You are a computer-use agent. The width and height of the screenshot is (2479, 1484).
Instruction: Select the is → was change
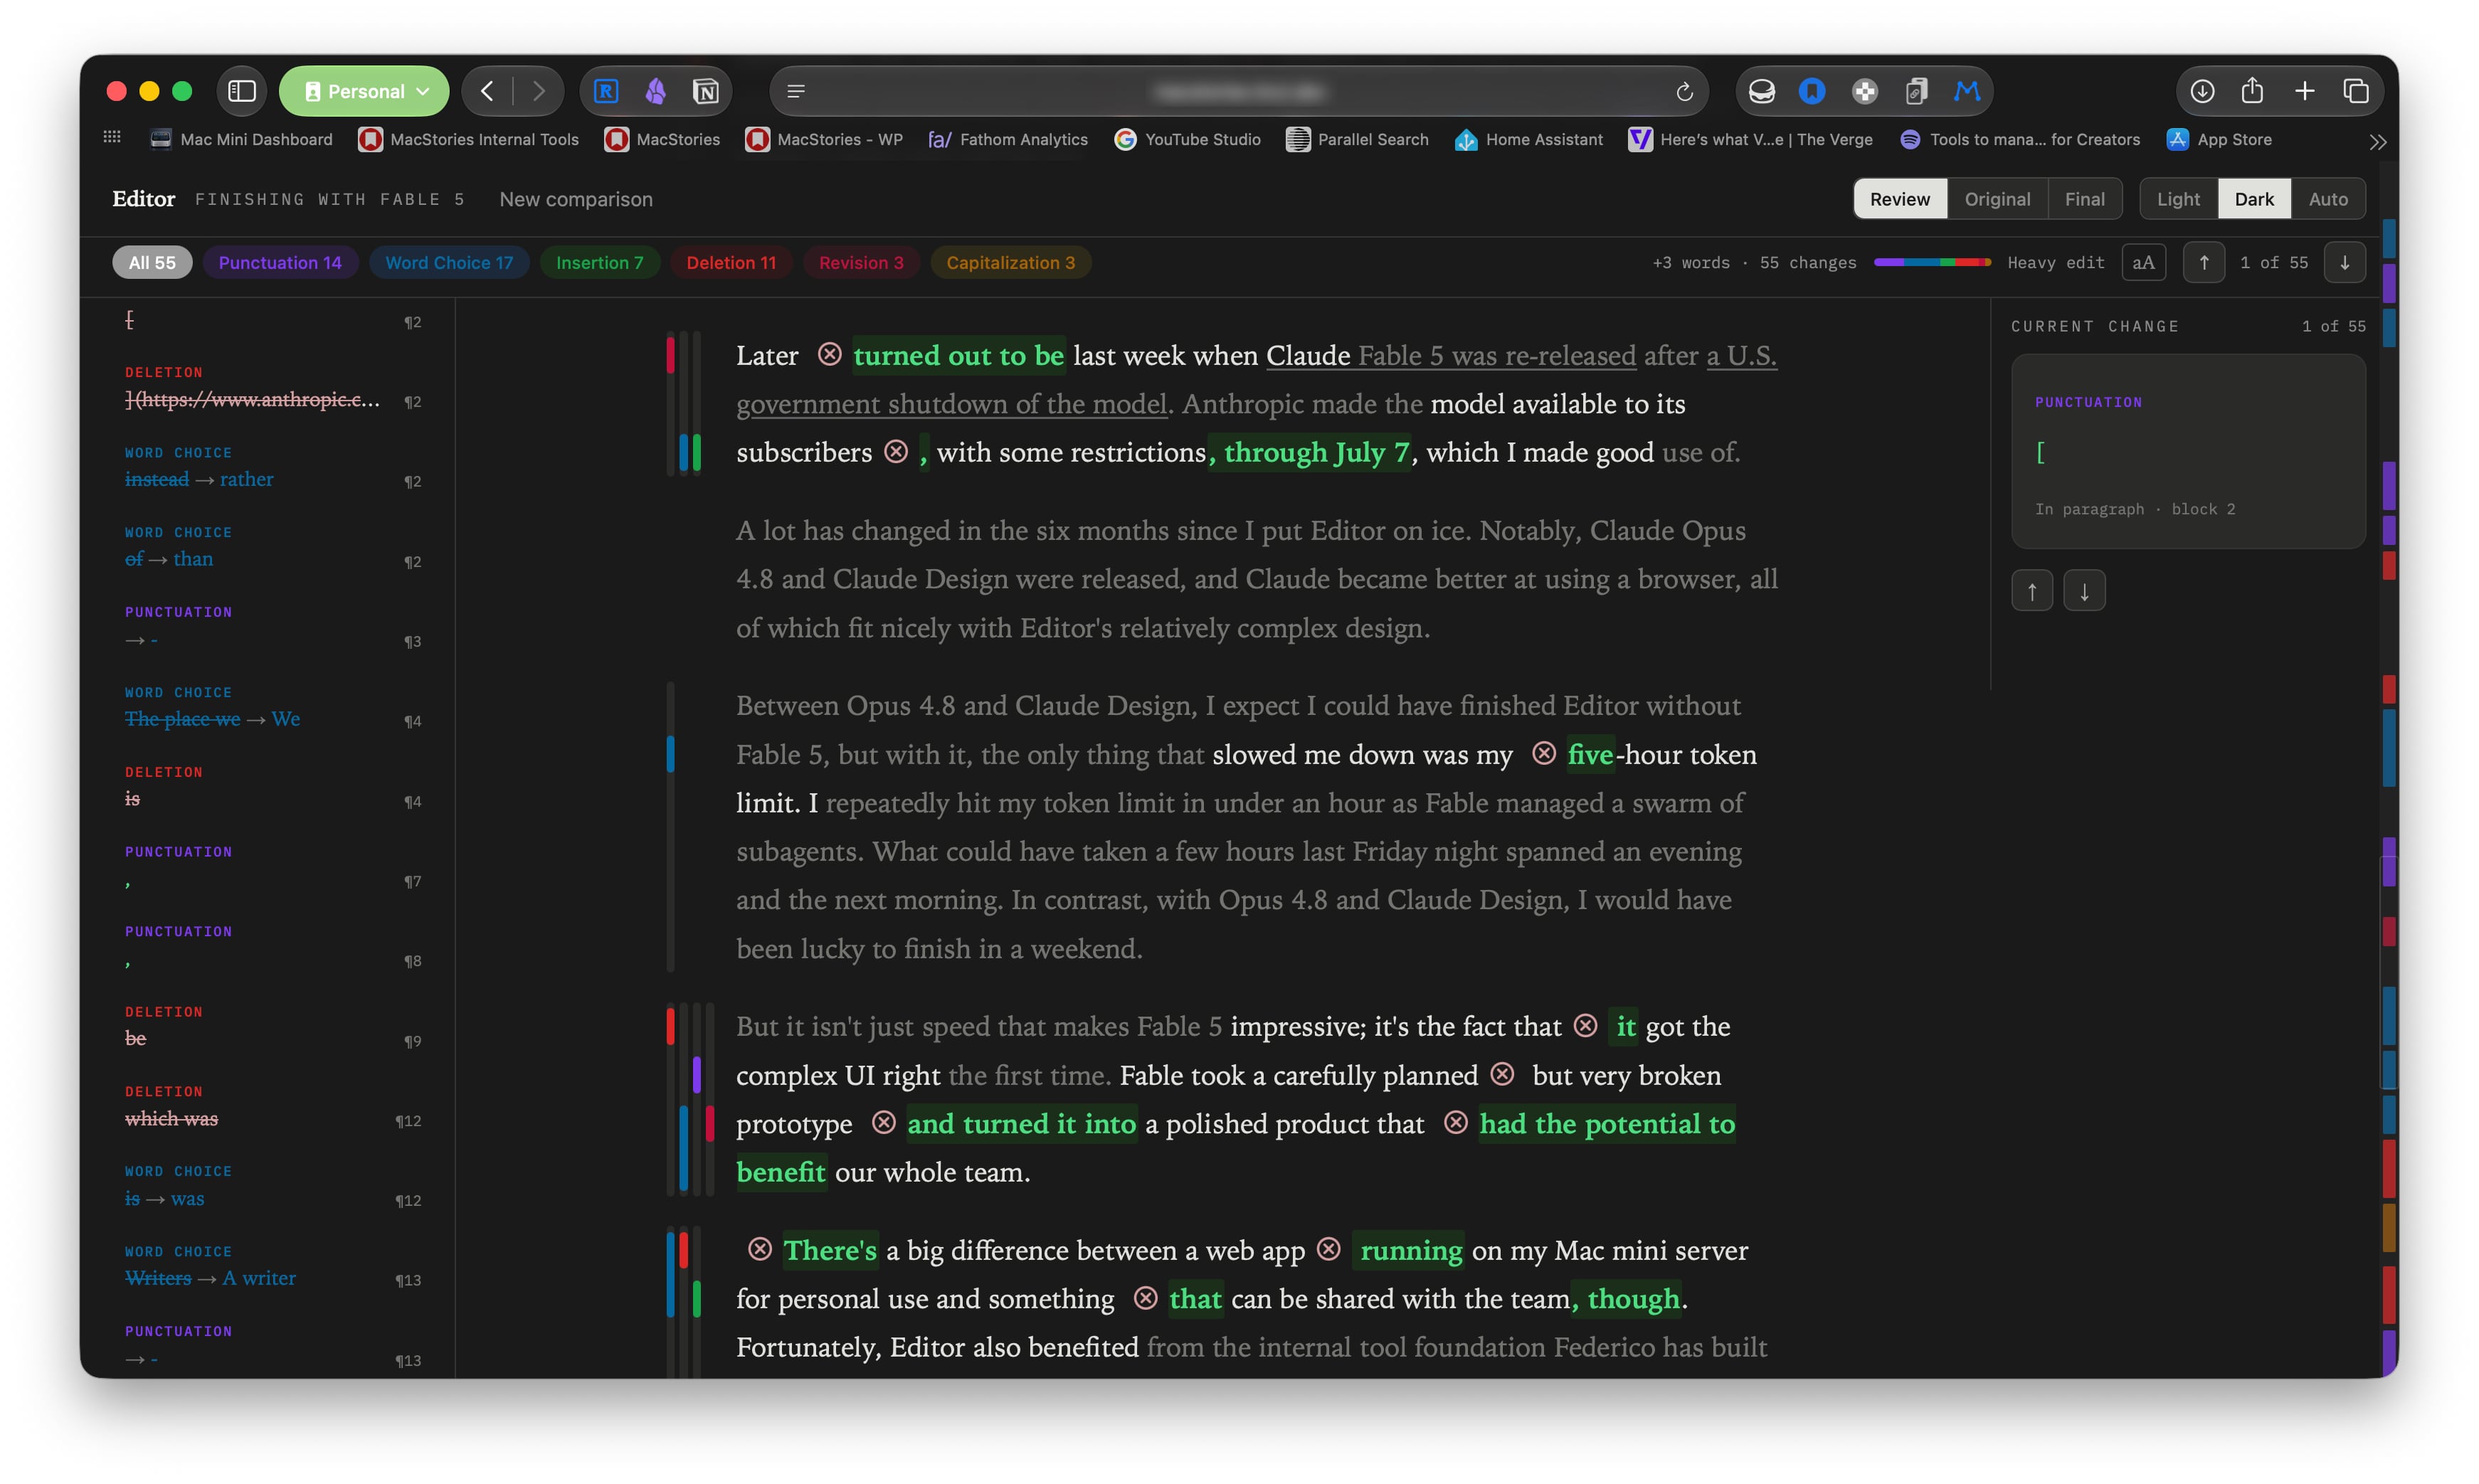tap(272, 1187)
